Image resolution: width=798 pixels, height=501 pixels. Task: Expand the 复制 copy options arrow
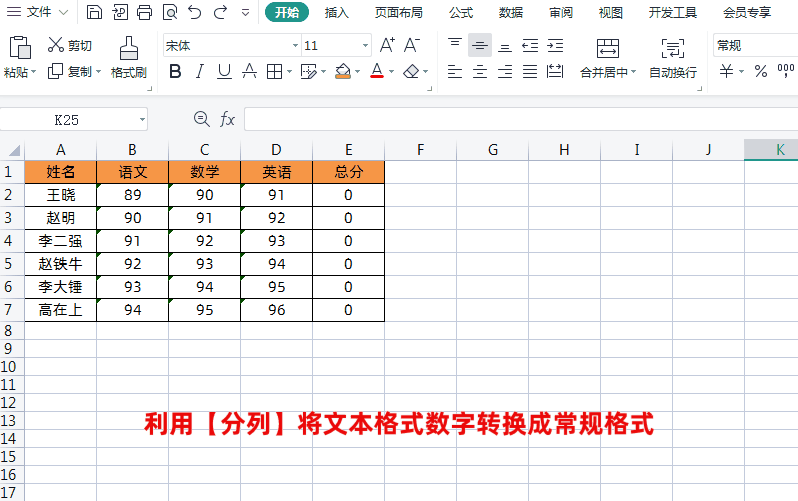point(98,72)
